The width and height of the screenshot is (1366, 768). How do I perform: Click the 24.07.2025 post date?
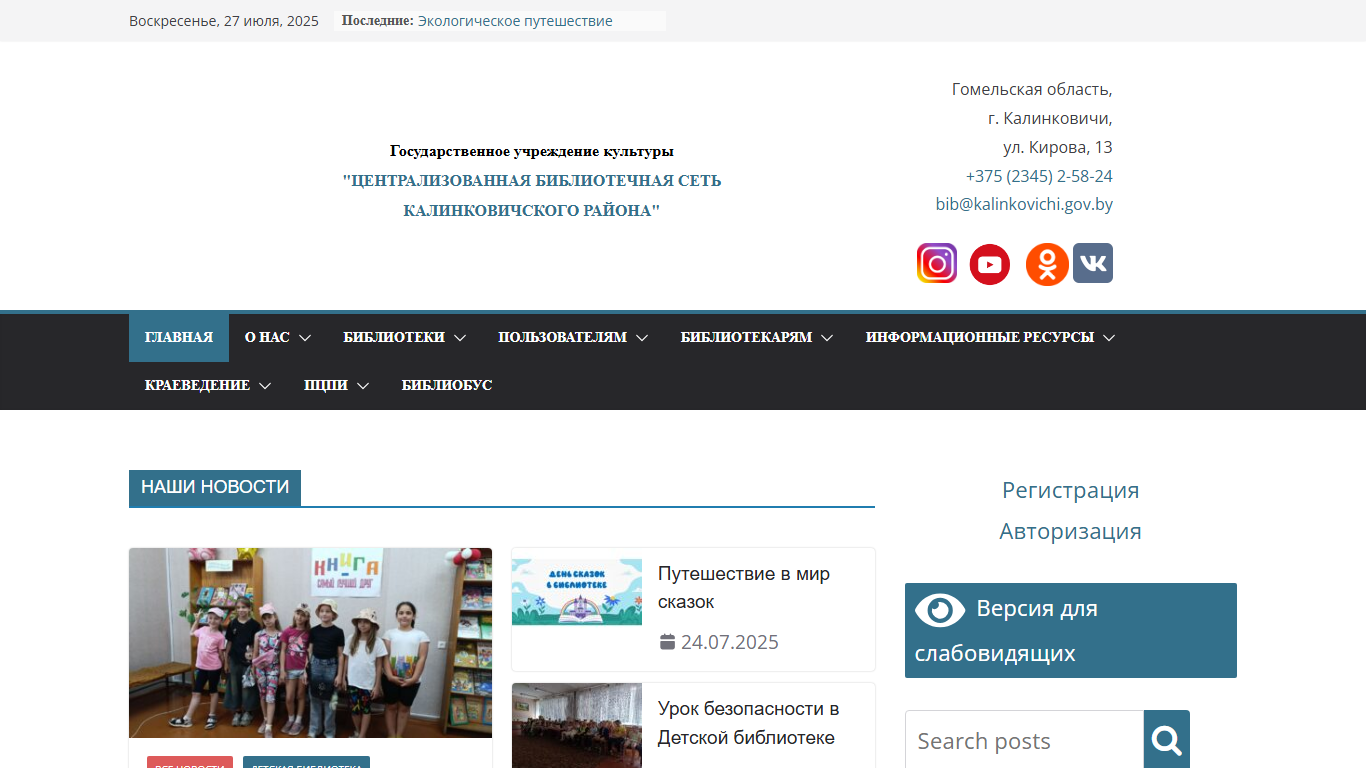[x=730, y=642]
